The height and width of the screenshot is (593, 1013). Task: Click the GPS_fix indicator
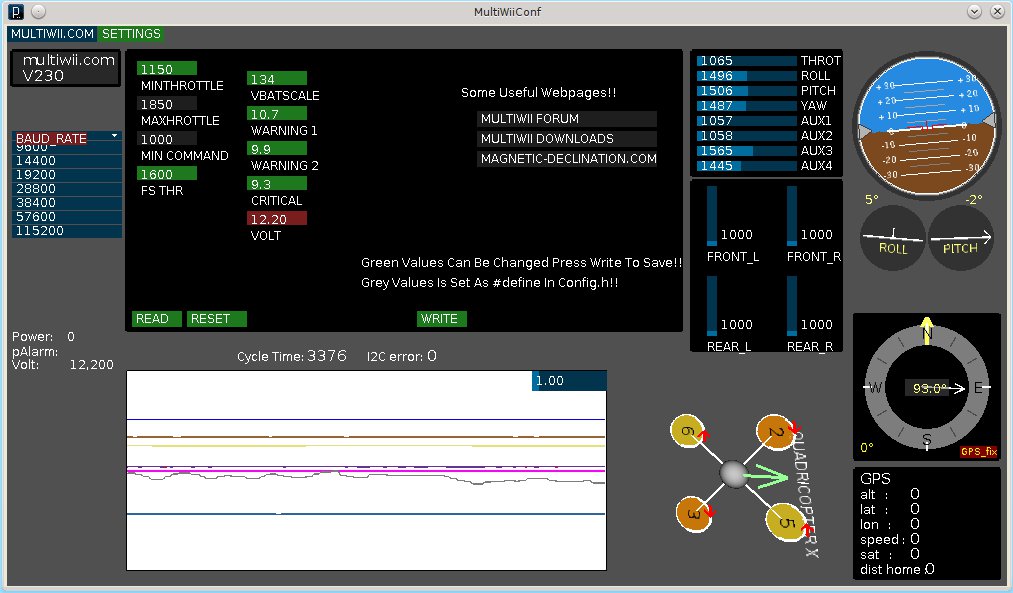(978, 451)
